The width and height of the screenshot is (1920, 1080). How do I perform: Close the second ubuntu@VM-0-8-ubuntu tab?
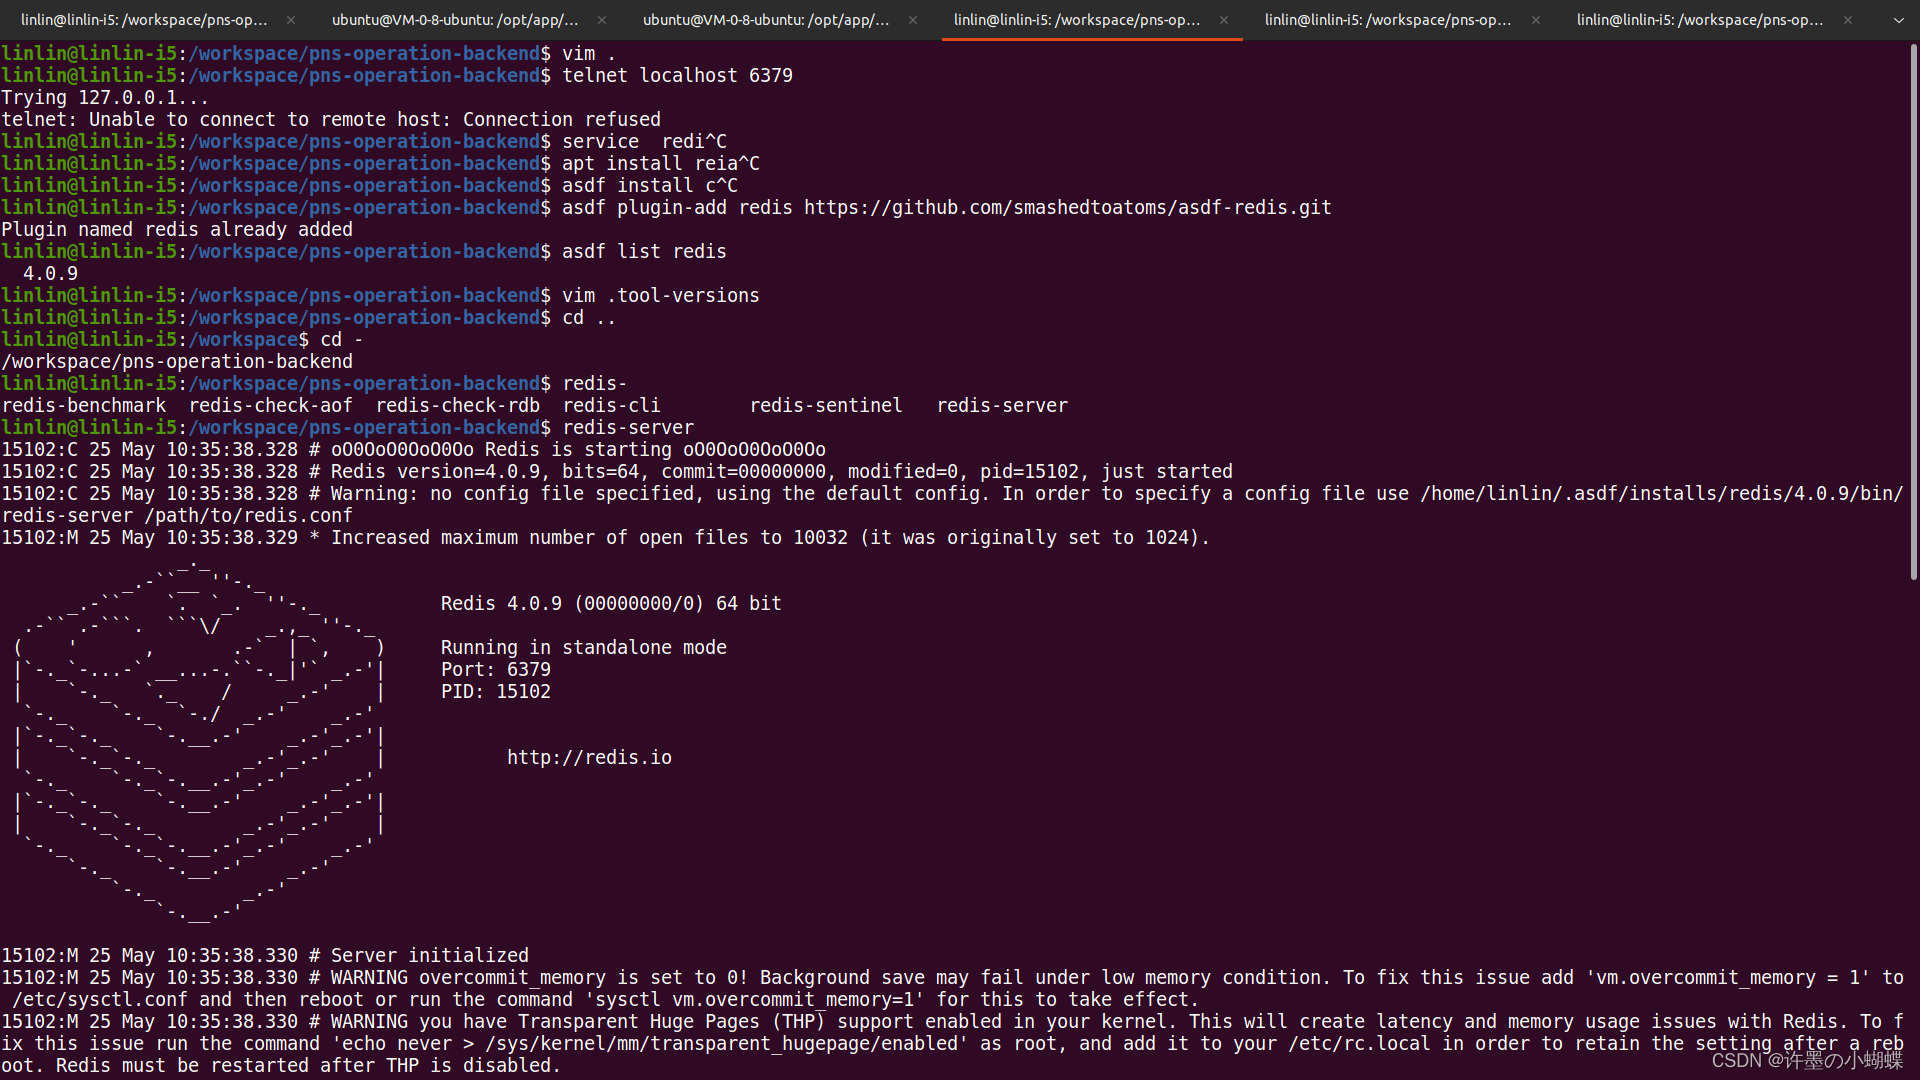click(912, 19)
